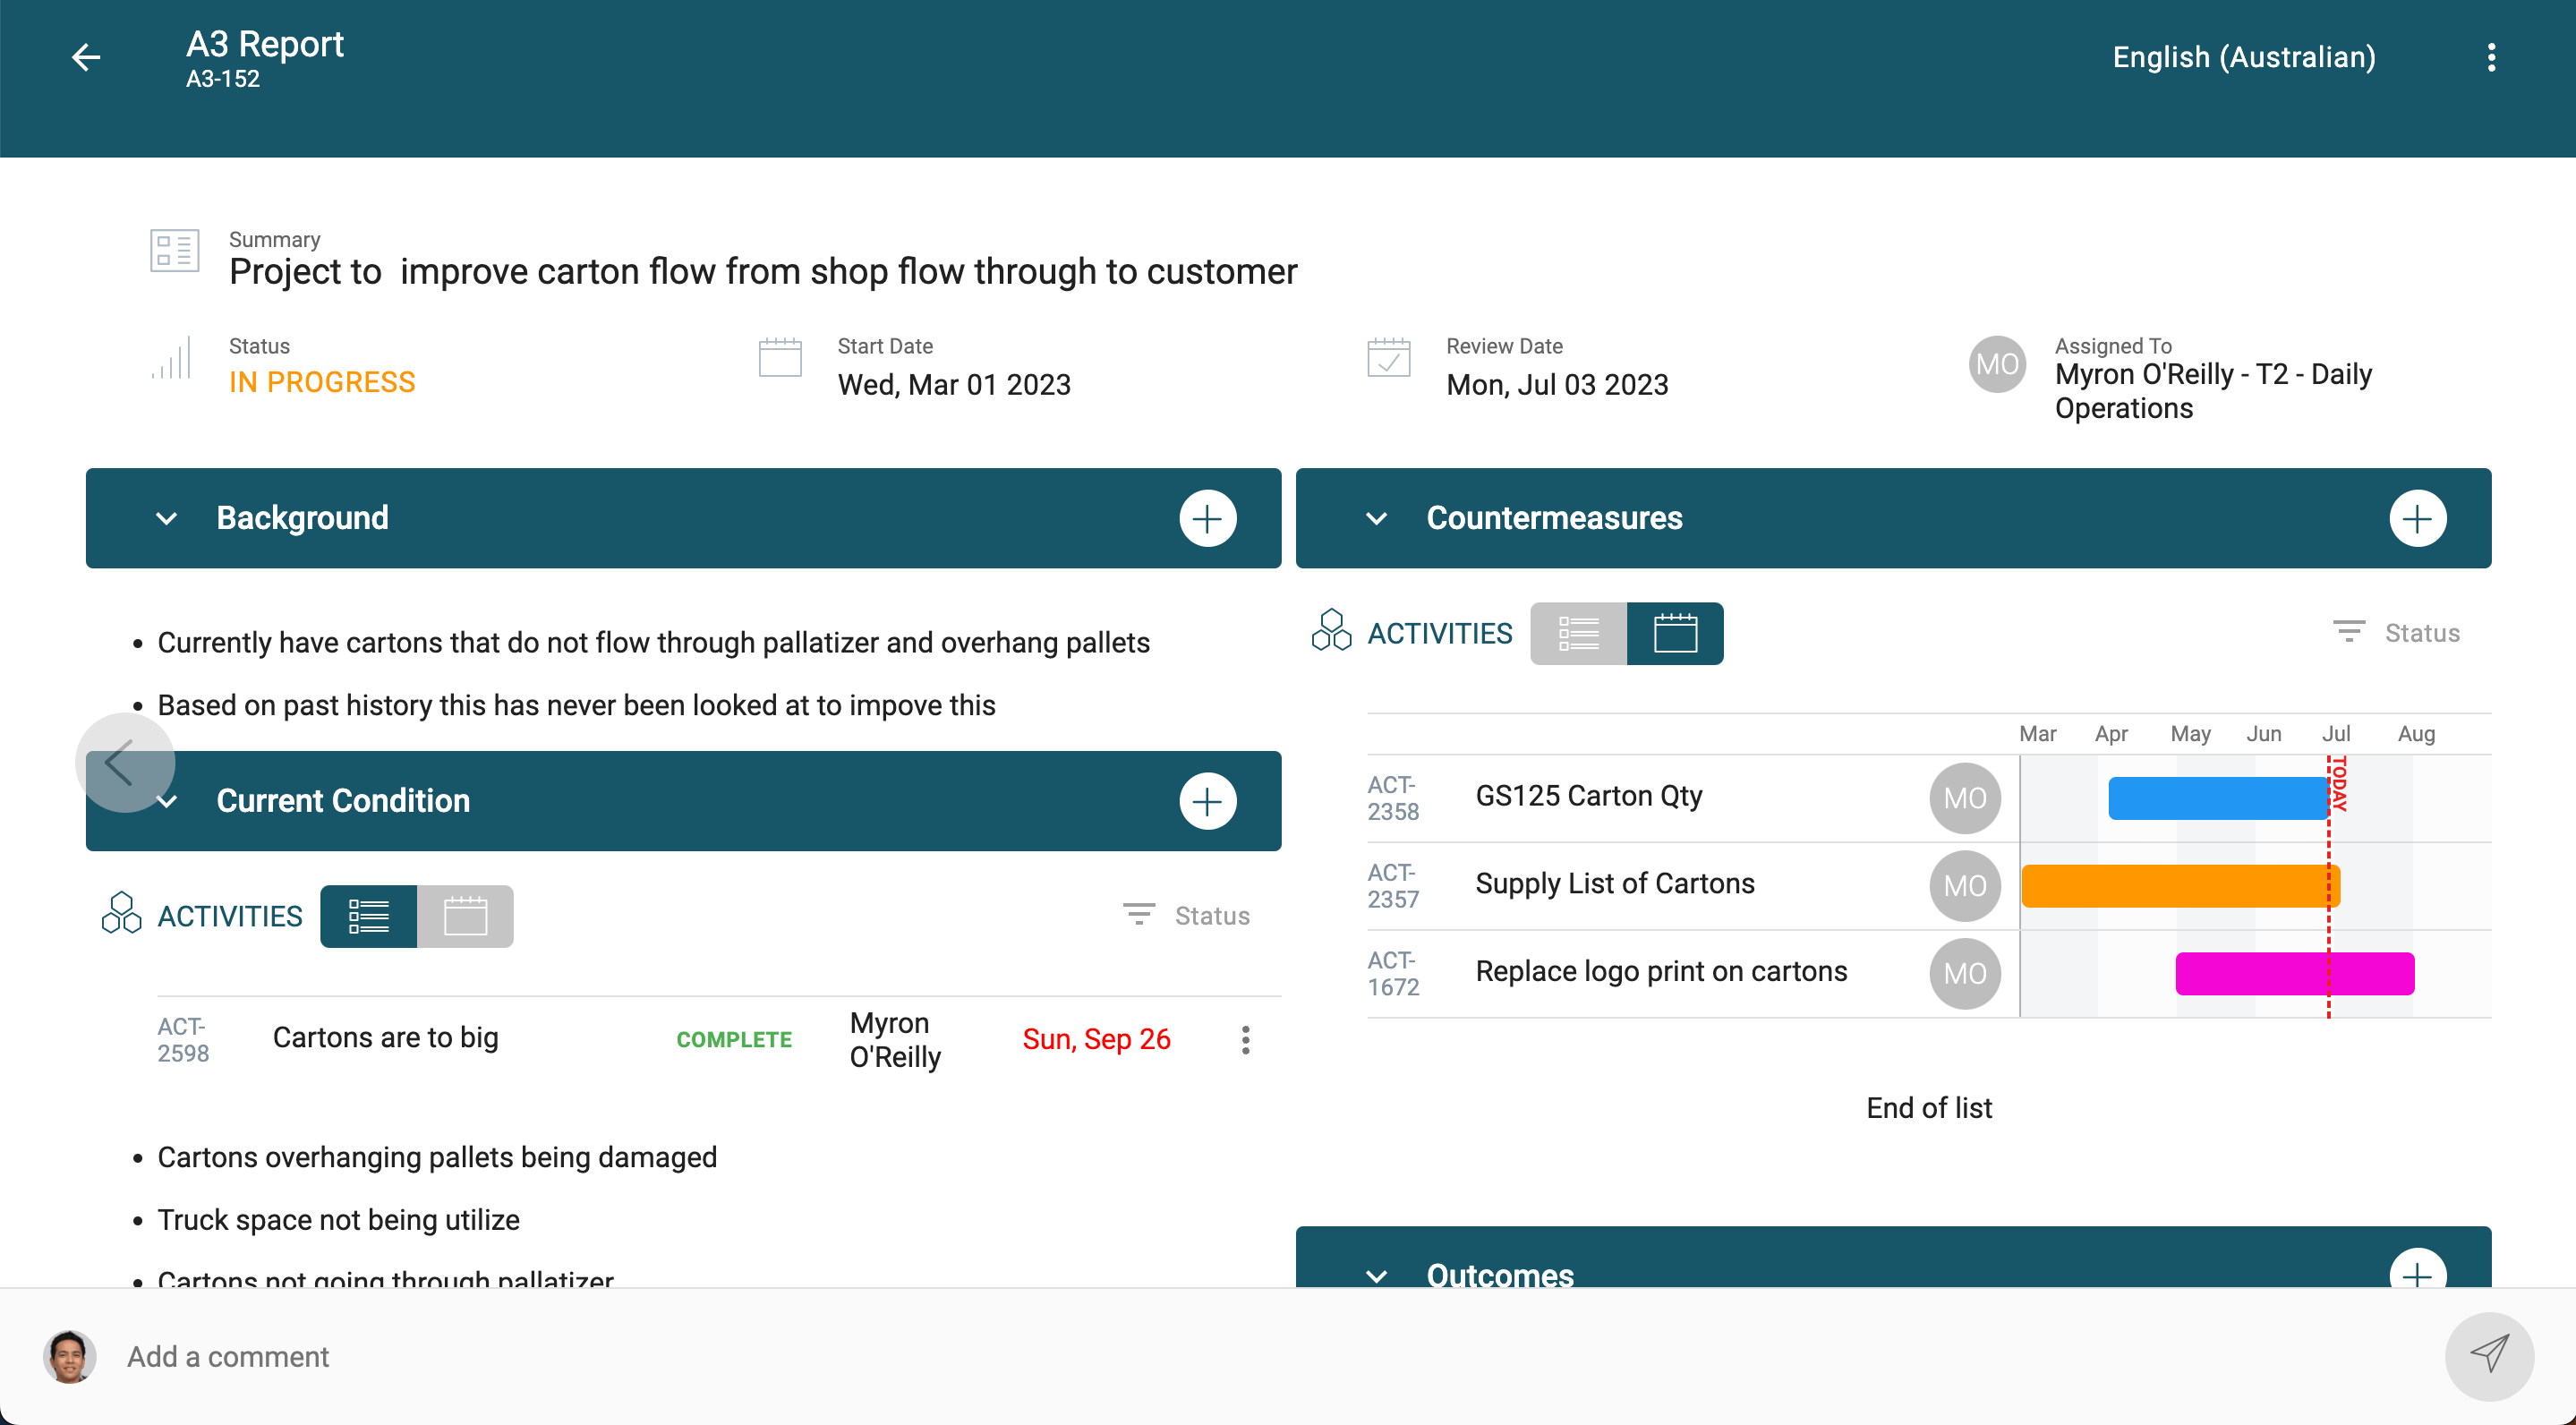Click the Start Date calendar icon
Screen dimensions: 2576x1425
781,358
